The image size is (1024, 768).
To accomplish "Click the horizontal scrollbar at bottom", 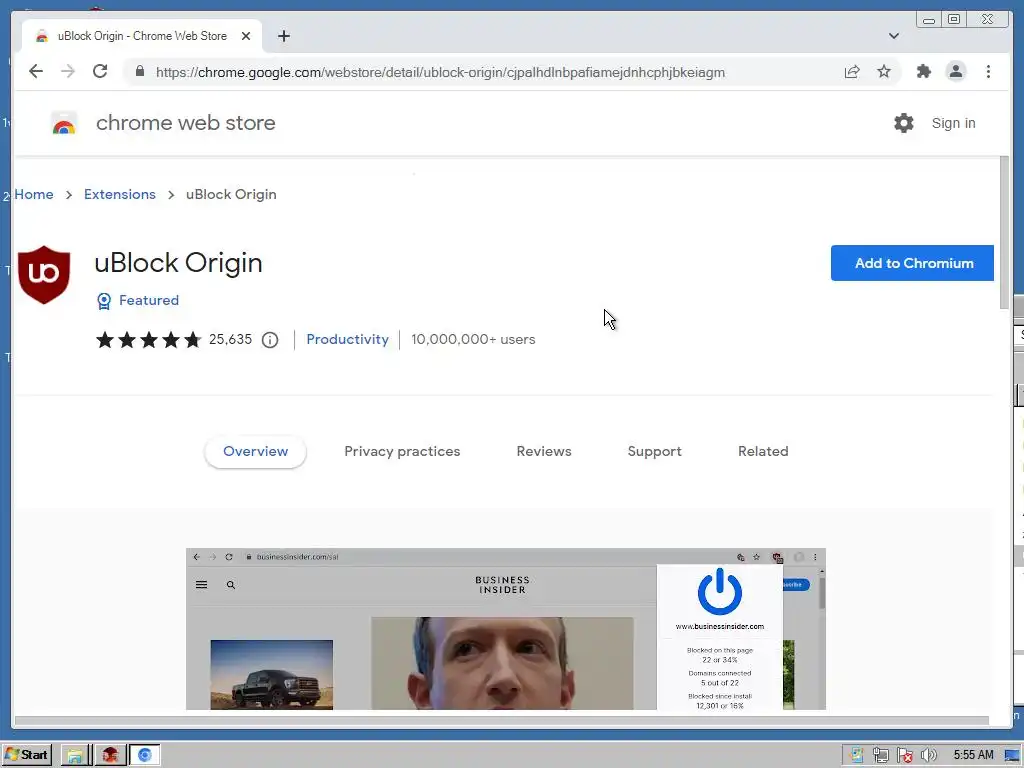I will pos(502,720).
